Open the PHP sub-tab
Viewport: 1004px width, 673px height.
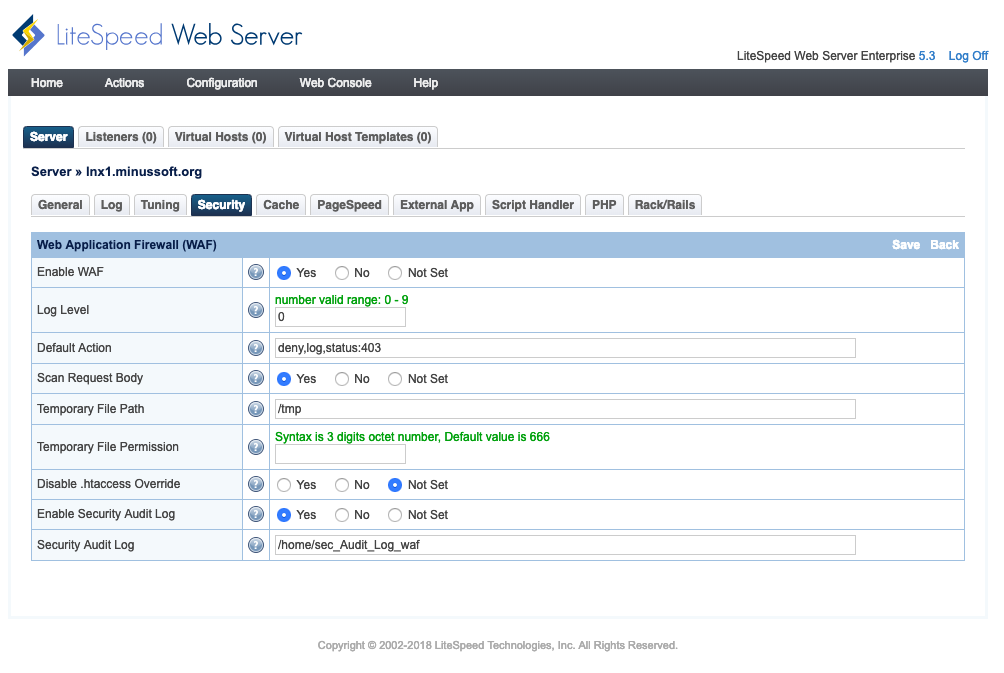click(x=604, y=205)
